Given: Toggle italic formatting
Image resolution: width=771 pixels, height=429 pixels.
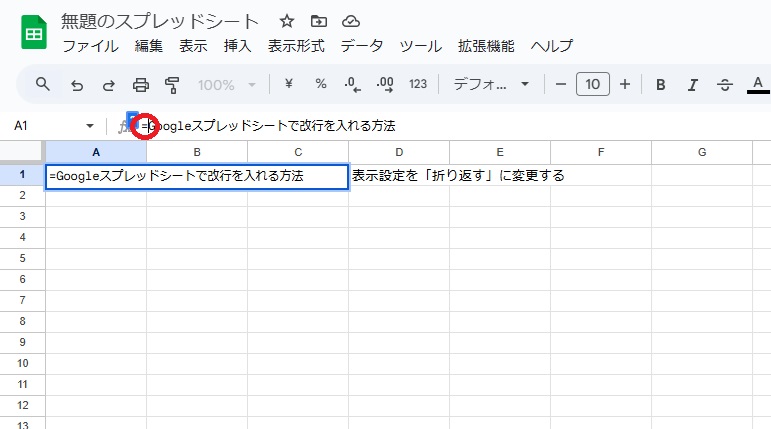Looking at the screenshot, I should [x=692, y=85].
